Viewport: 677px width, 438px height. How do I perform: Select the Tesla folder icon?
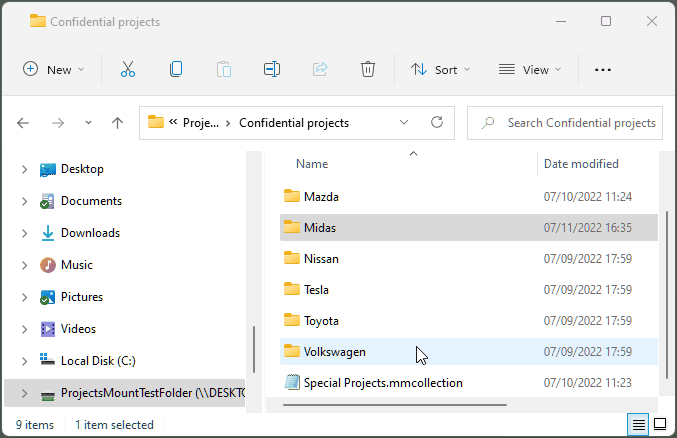[292, 289]
